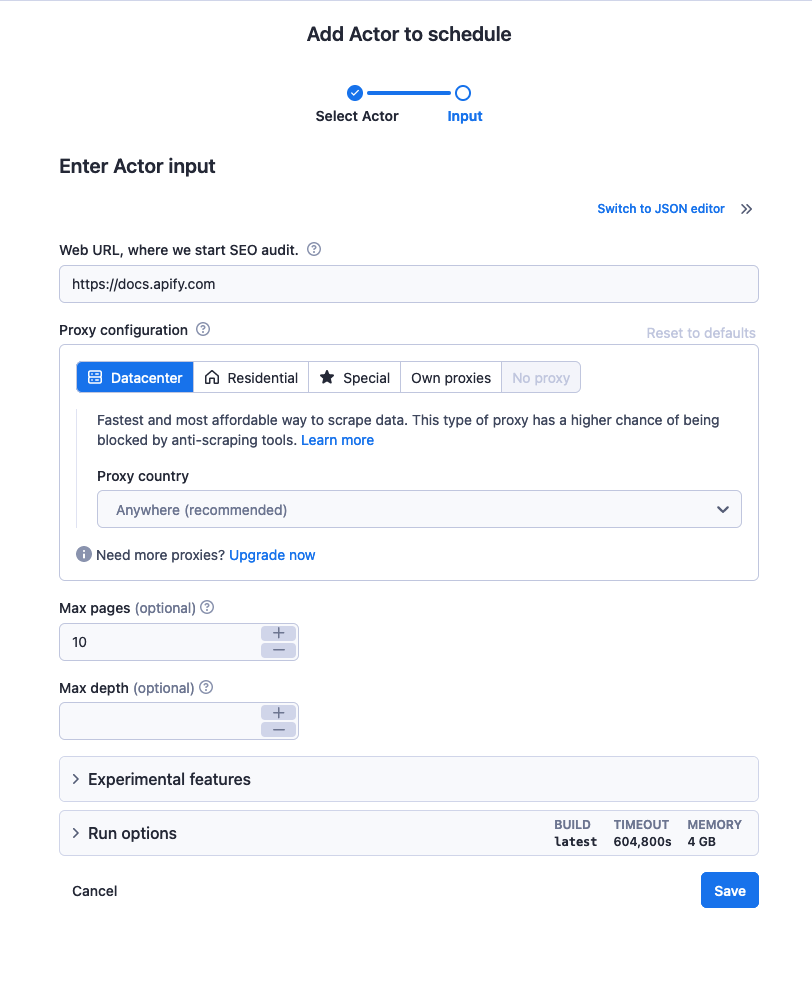Increase Max pages with plus stepper

(x=279, y=633)
